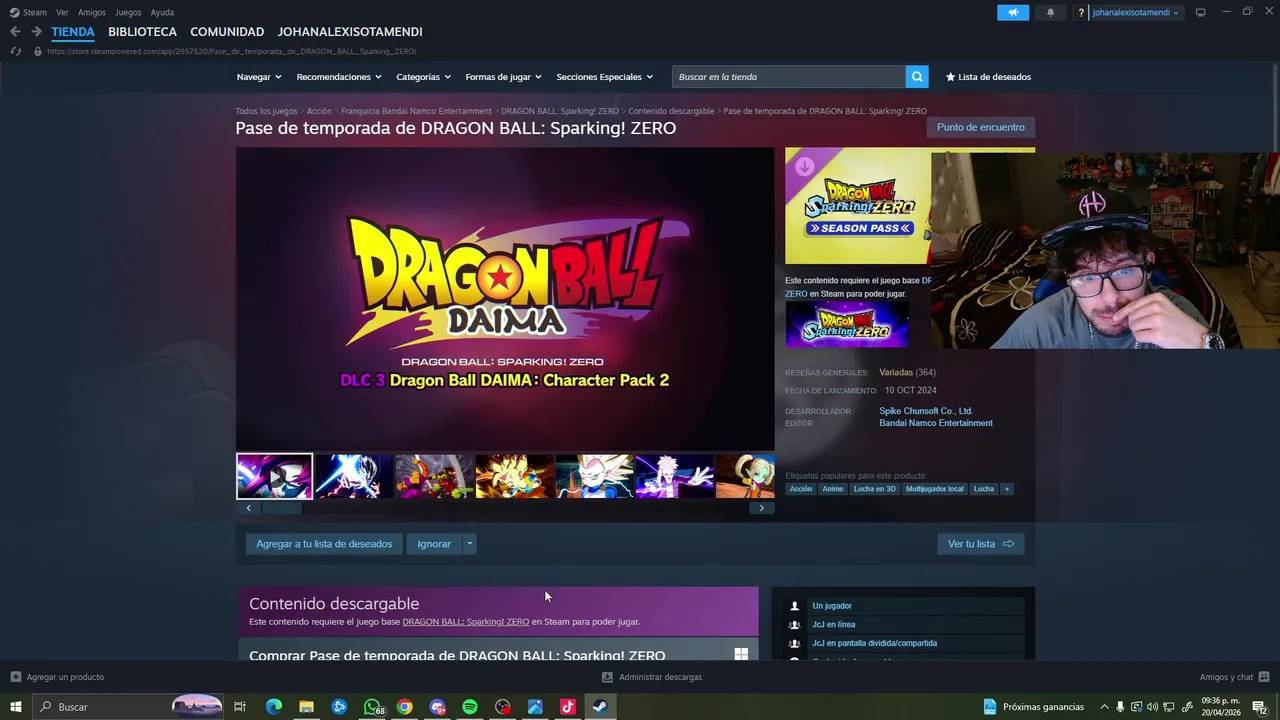
Task: Click the left arrow of thumbnail strip
Action: [249, 508]
